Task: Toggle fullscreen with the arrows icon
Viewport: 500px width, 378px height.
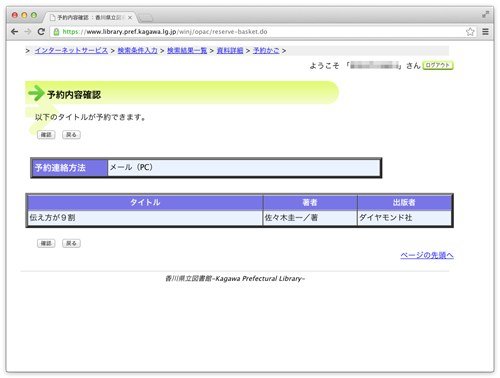Action: (485, 14)
